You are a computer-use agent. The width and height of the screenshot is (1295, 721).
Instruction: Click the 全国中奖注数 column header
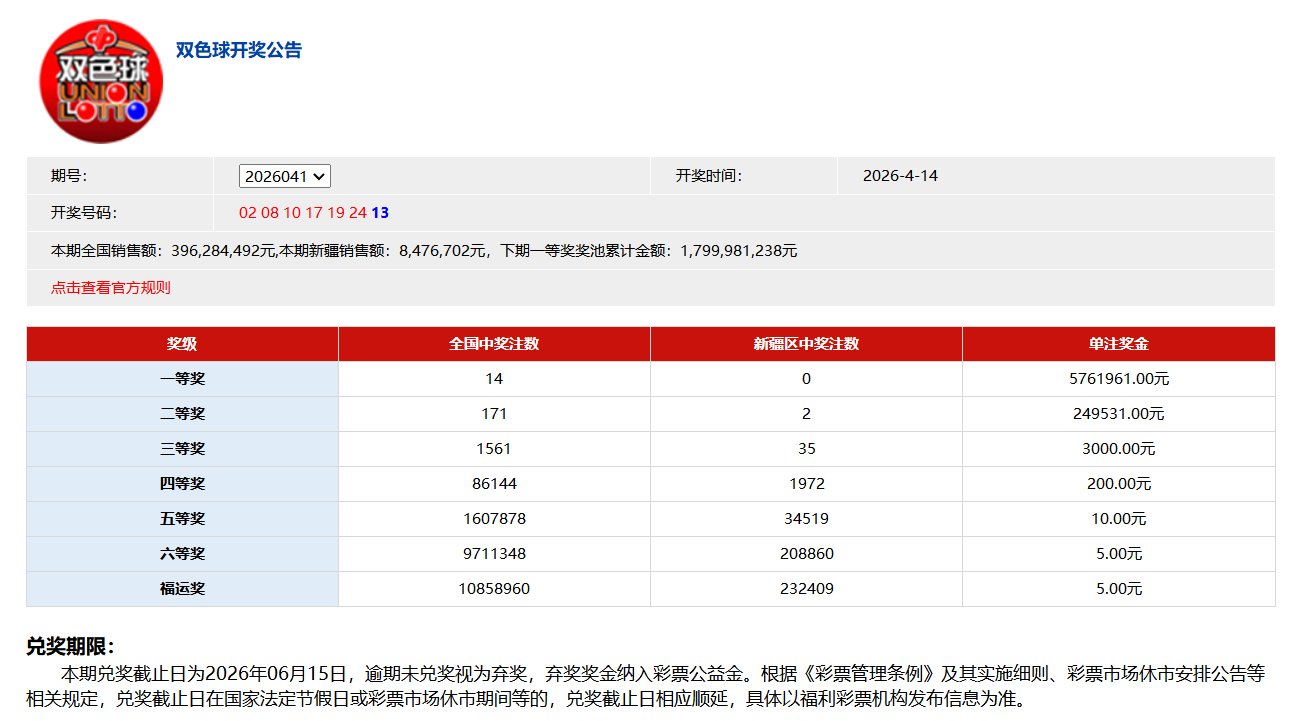pos(494,344)
